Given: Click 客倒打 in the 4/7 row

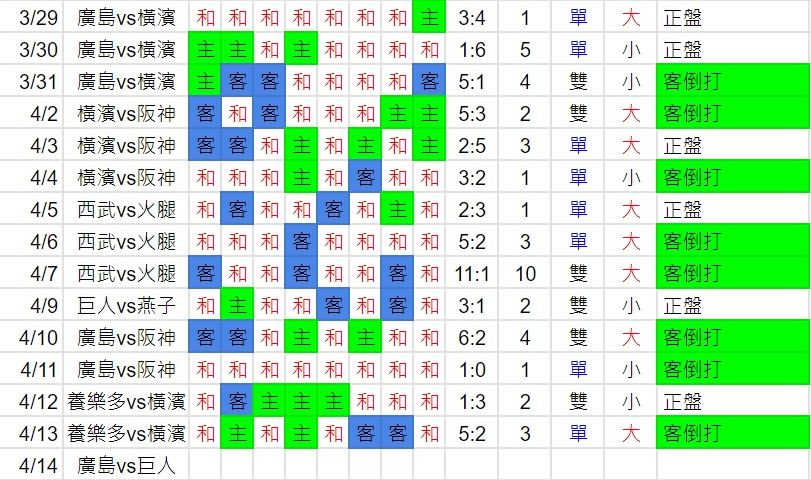Looking at the screenshot, I should click(733, 274).
